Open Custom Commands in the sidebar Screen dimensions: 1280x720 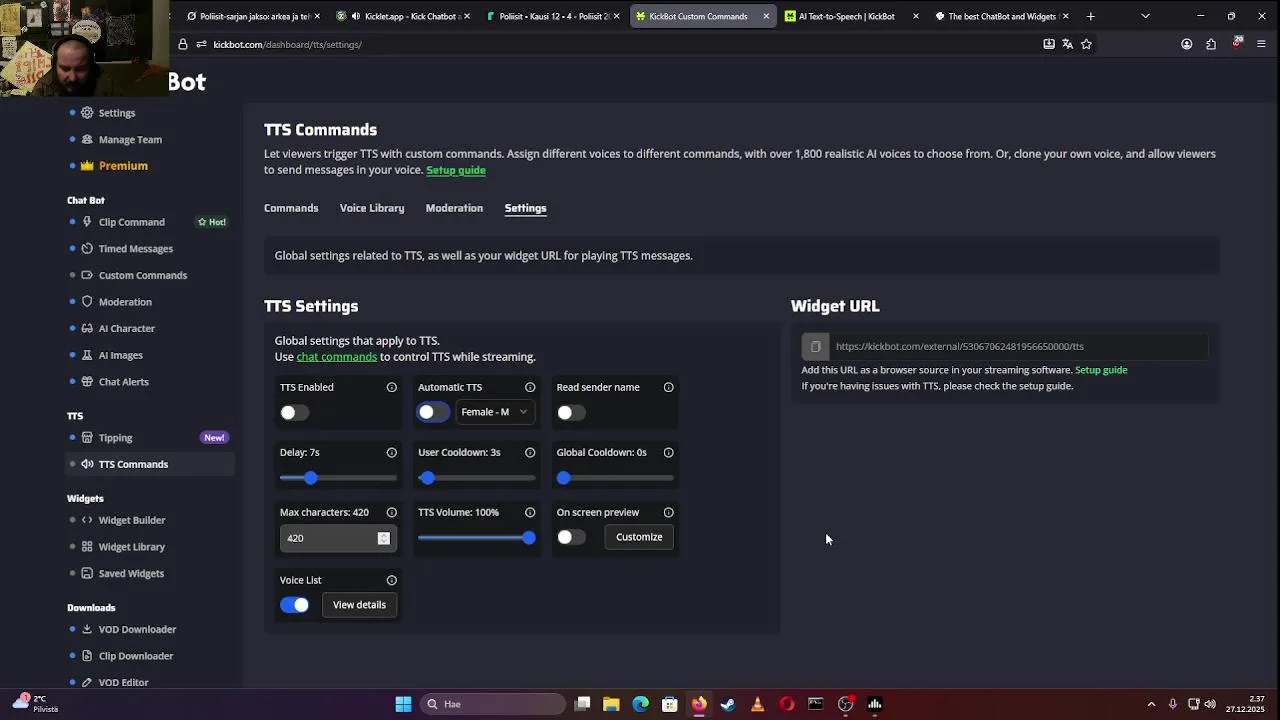(x=142, y=275)
